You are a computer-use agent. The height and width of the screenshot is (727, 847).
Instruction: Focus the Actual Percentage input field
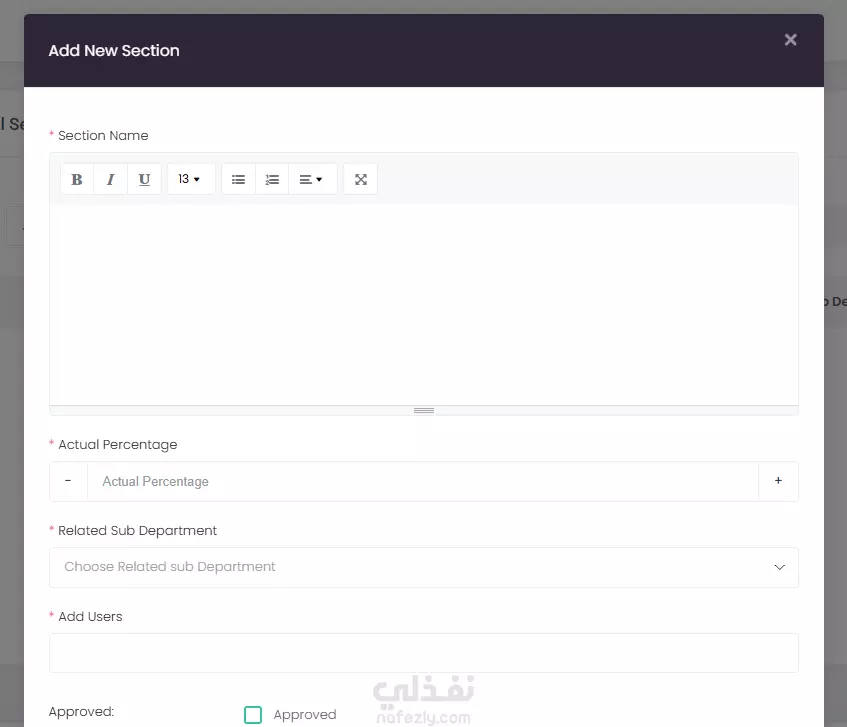(423, 481)
